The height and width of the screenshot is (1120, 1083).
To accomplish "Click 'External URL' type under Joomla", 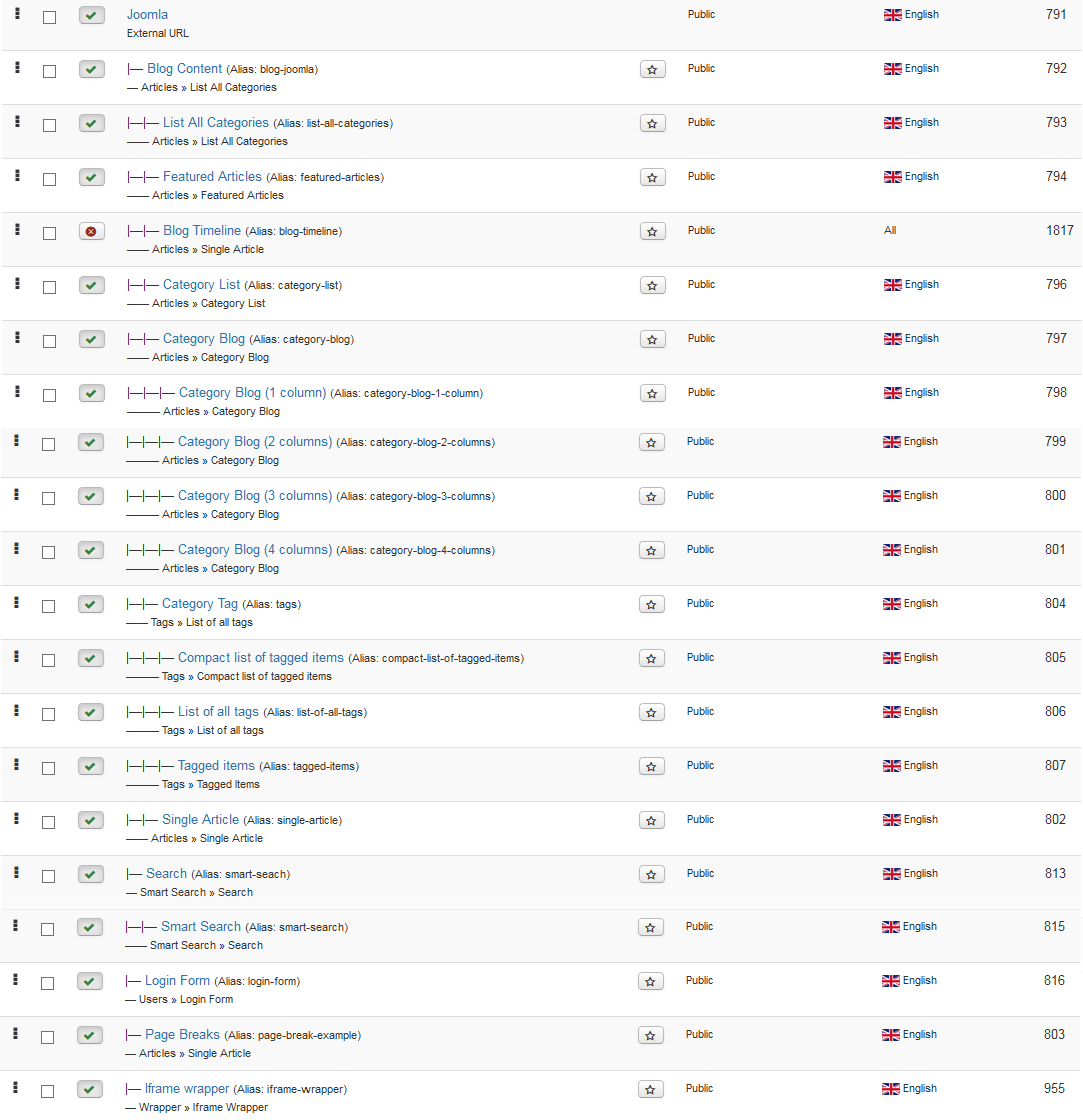I will (x=158, y=33).
